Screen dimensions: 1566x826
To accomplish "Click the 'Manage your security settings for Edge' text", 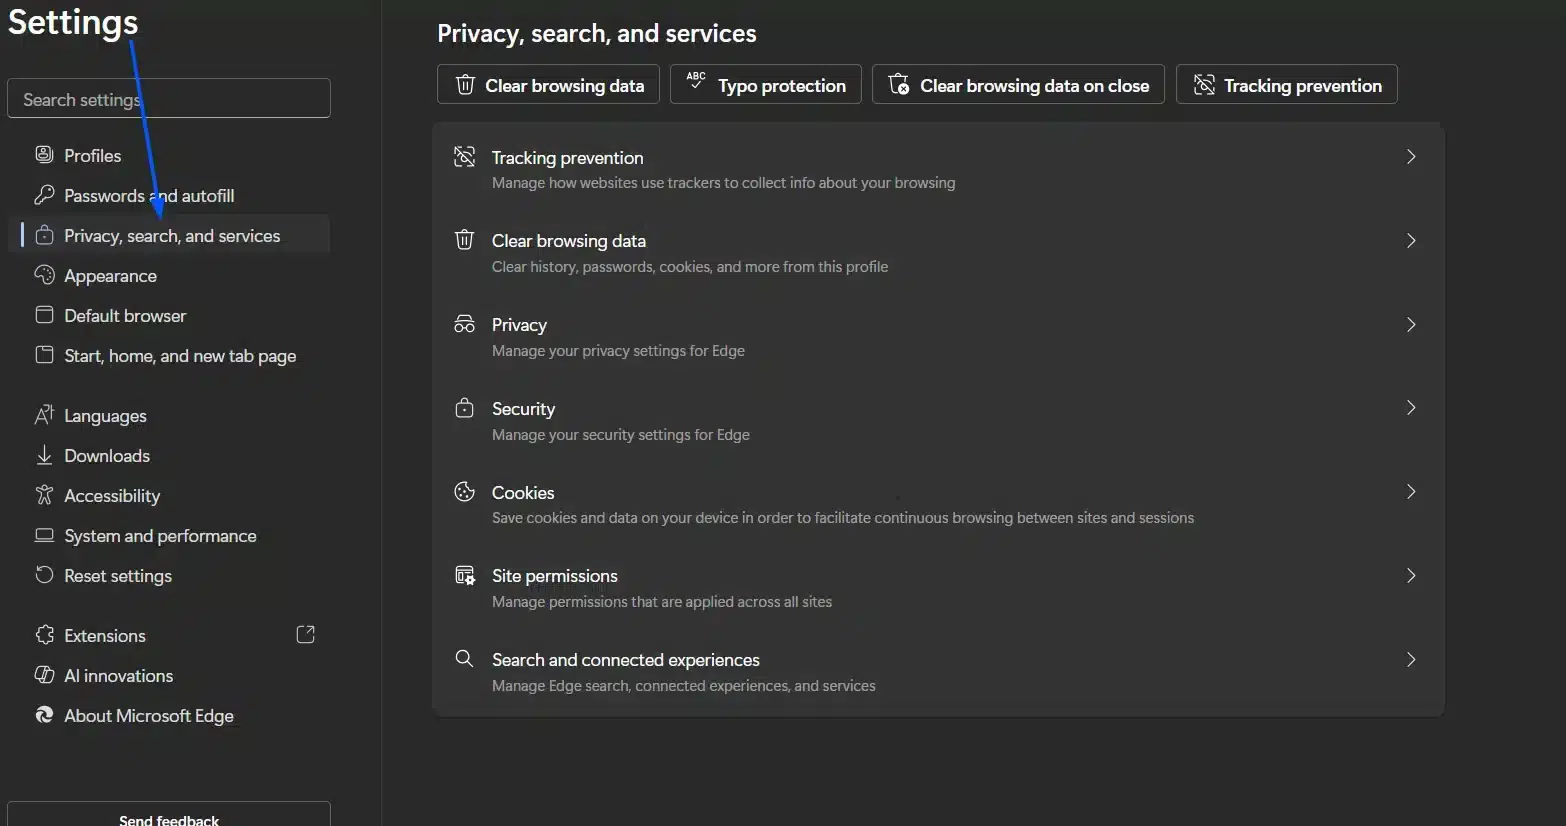I will tap(621, 435).
